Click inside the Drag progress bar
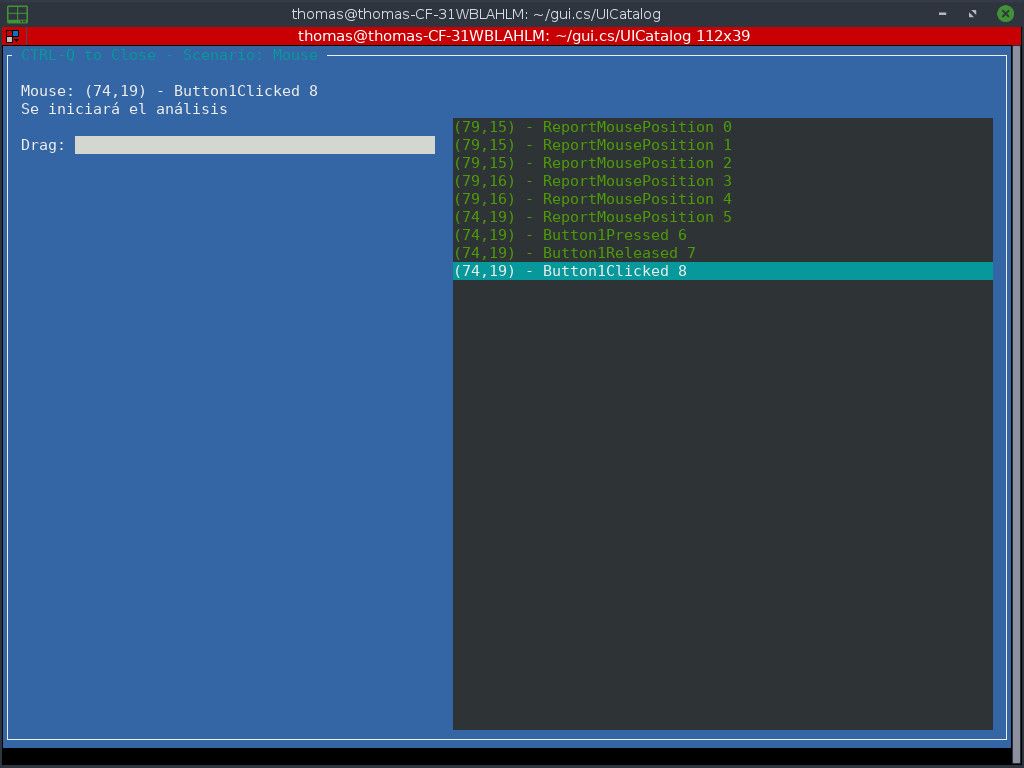This screenshot has width=1024, height=768. point(255,144)
